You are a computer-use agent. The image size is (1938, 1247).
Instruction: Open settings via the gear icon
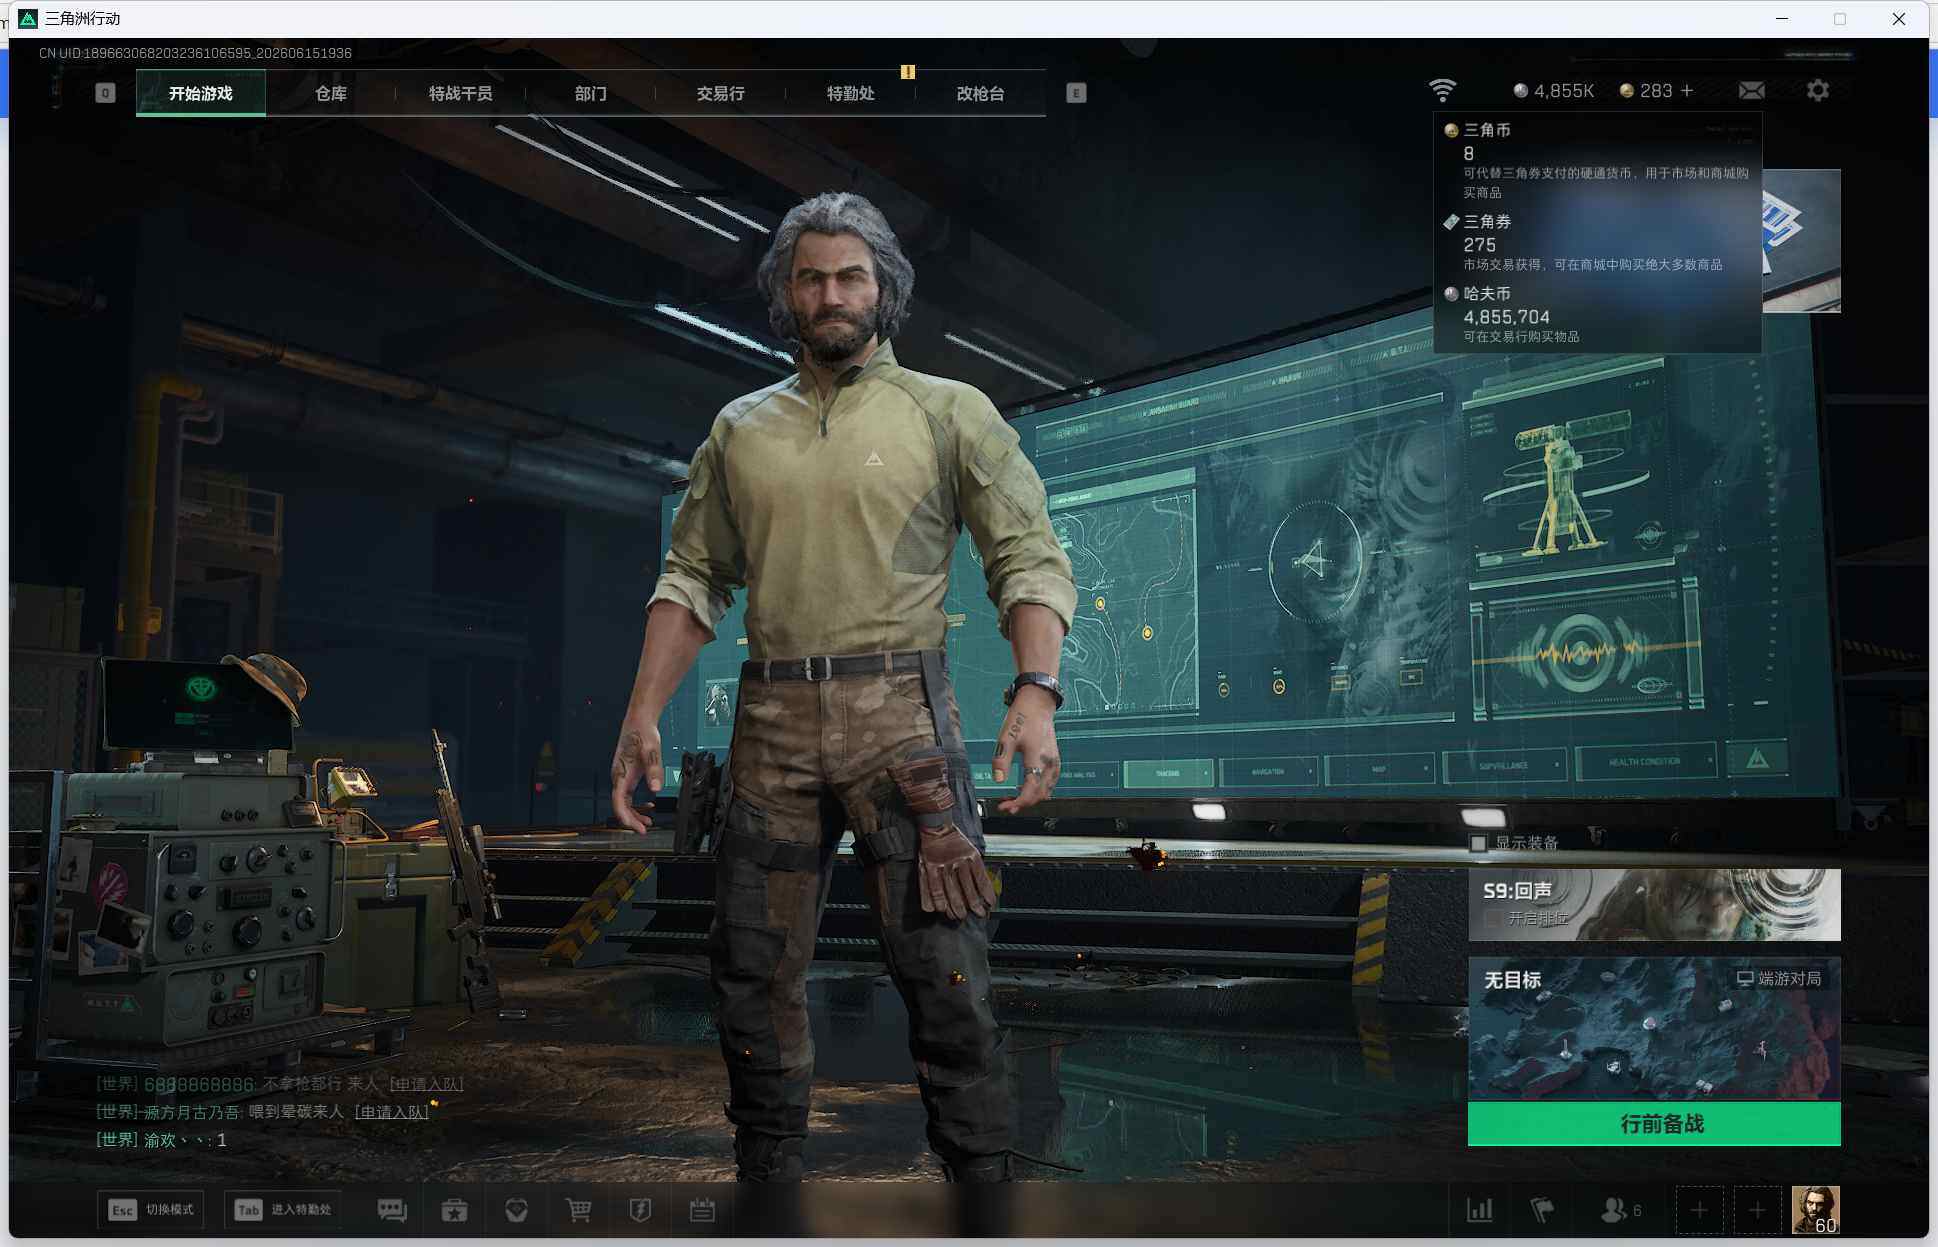pos(1818,90)
